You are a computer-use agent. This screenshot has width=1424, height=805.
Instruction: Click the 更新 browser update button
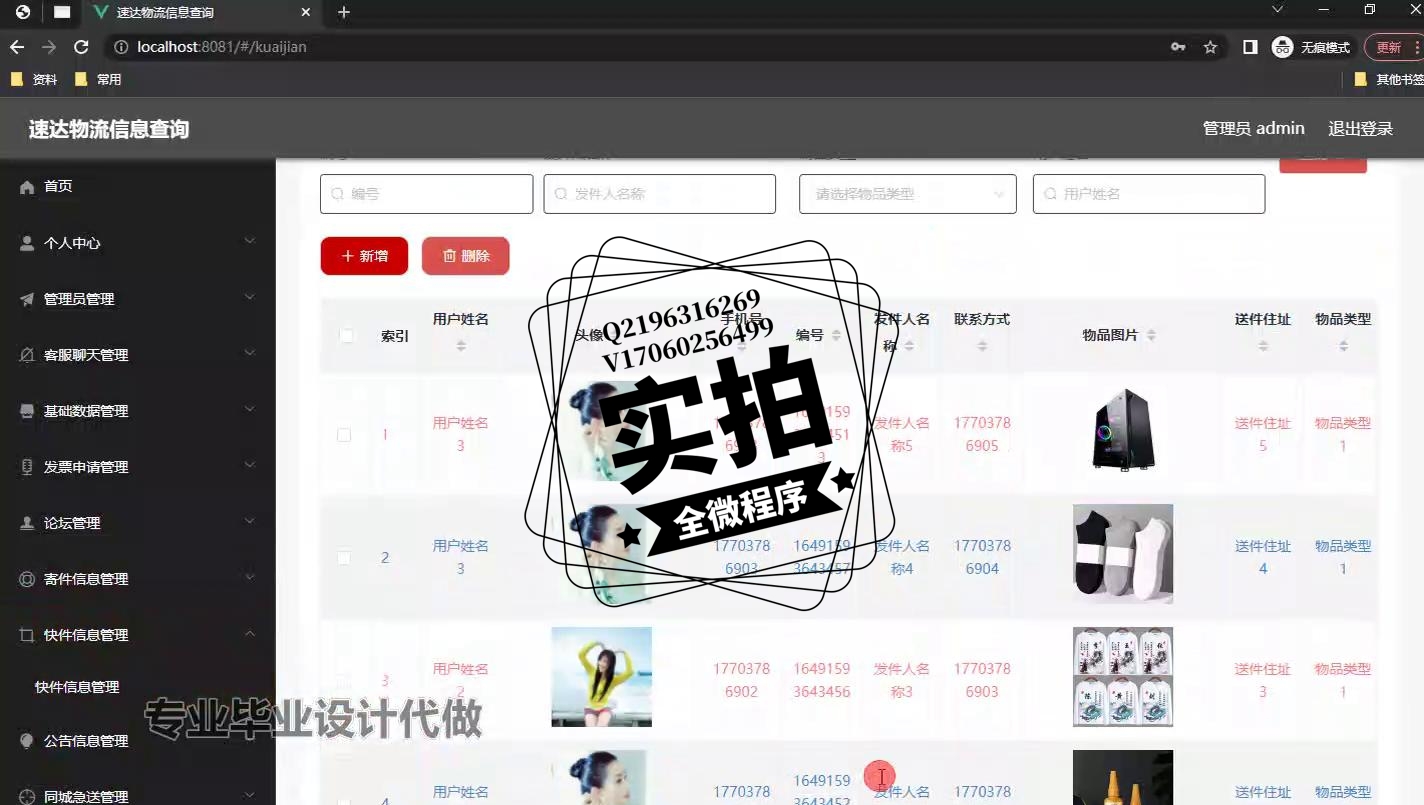(x=1394, y=47)
